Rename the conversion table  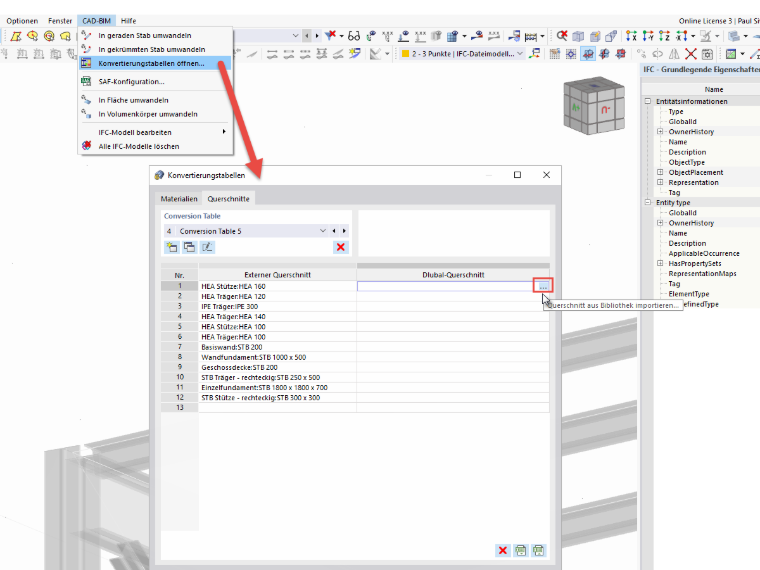click(207, 247)
